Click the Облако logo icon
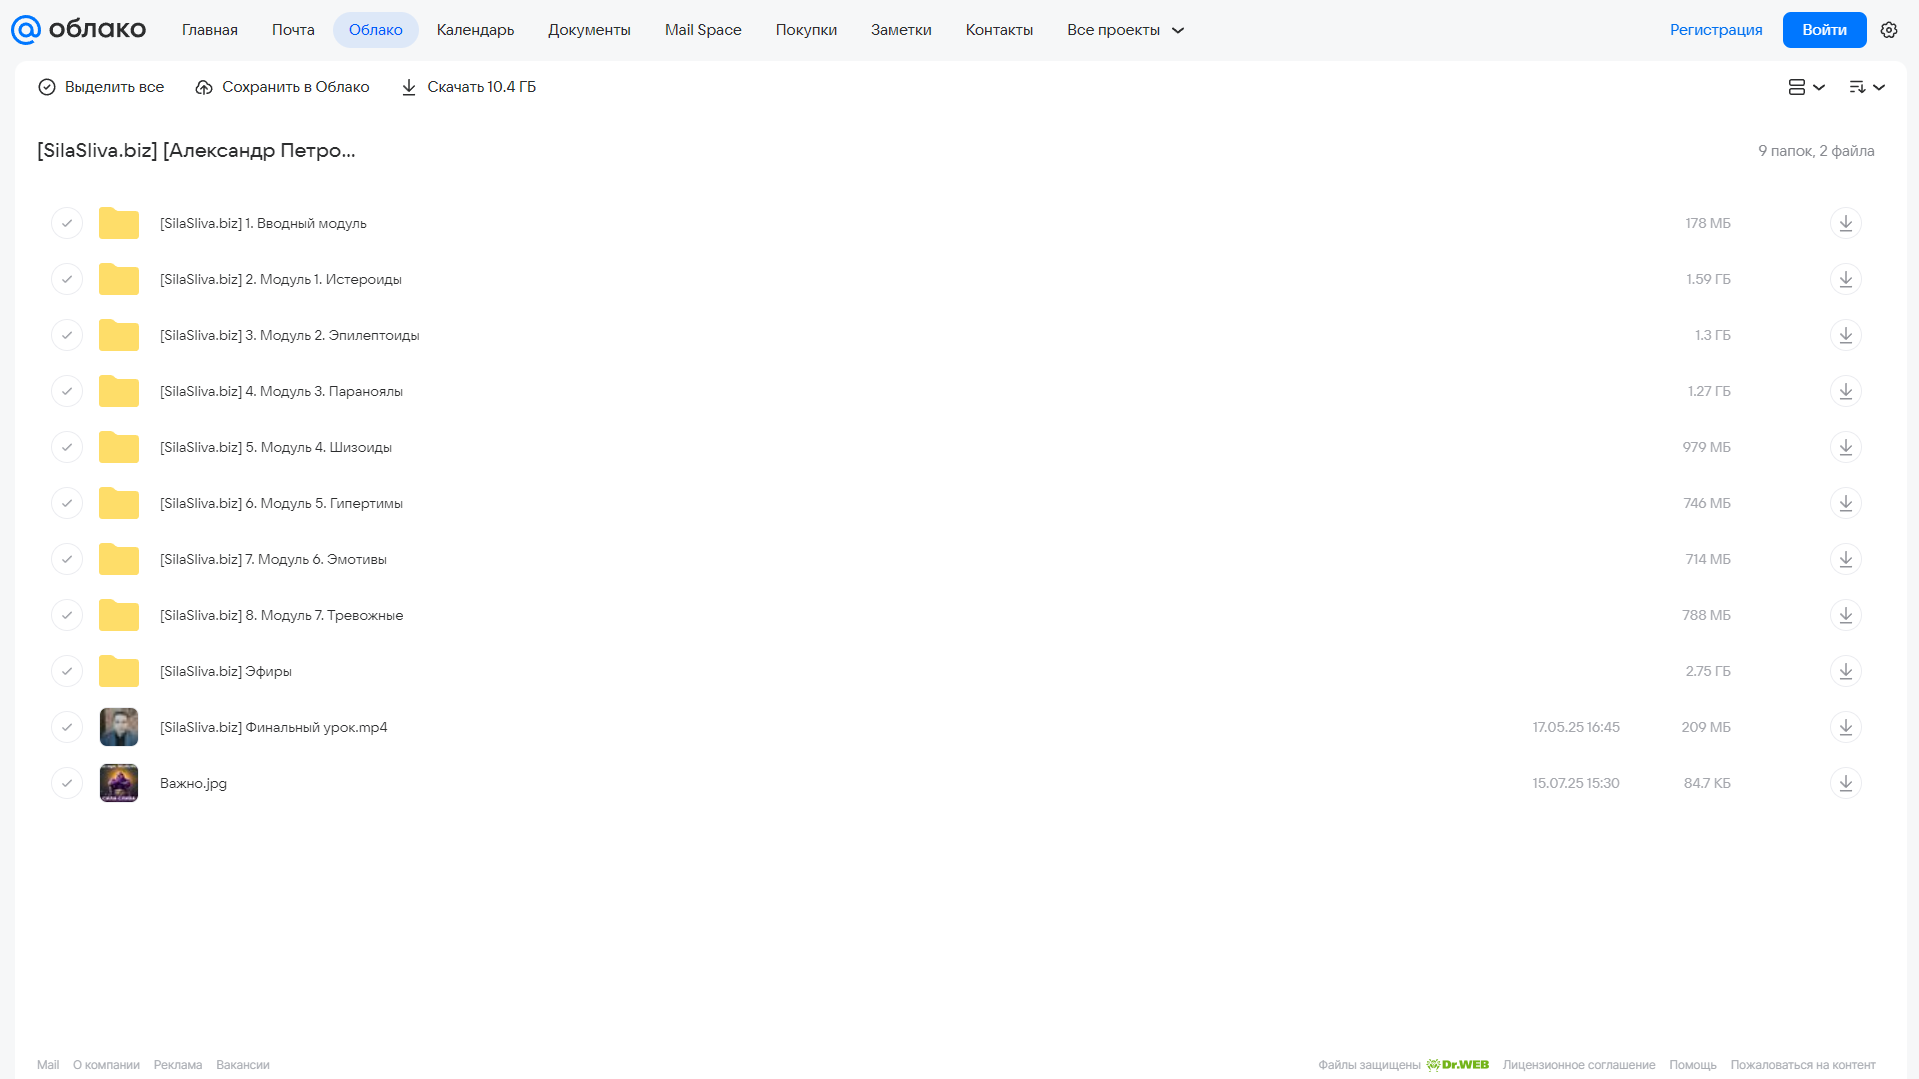The width and height of the screenshot is (1919, 1079). [x=26, y=30]
